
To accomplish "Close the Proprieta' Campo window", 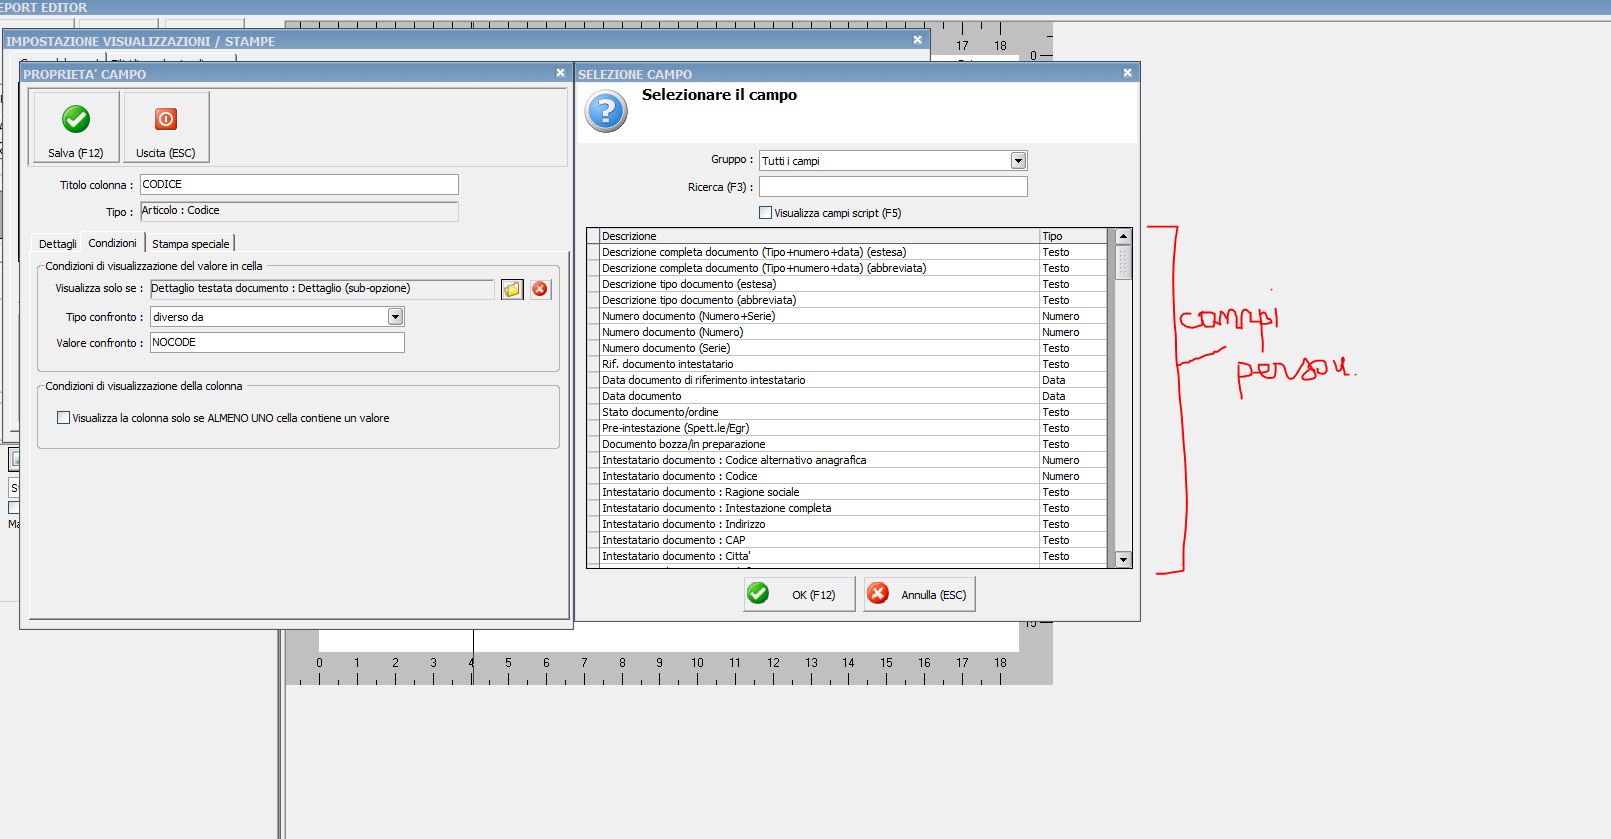I will coord(560,73).
